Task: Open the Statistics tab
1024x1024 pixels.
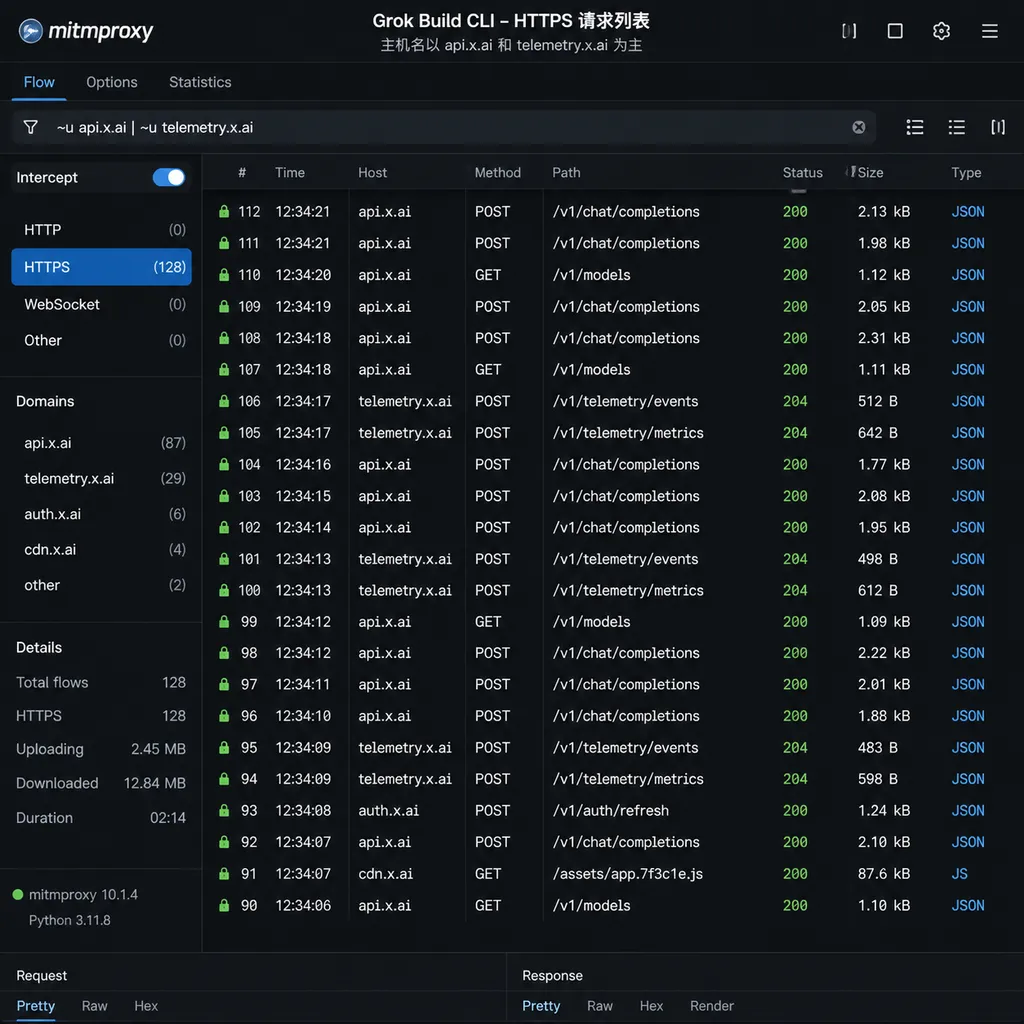Action: (x=200, y=82)
